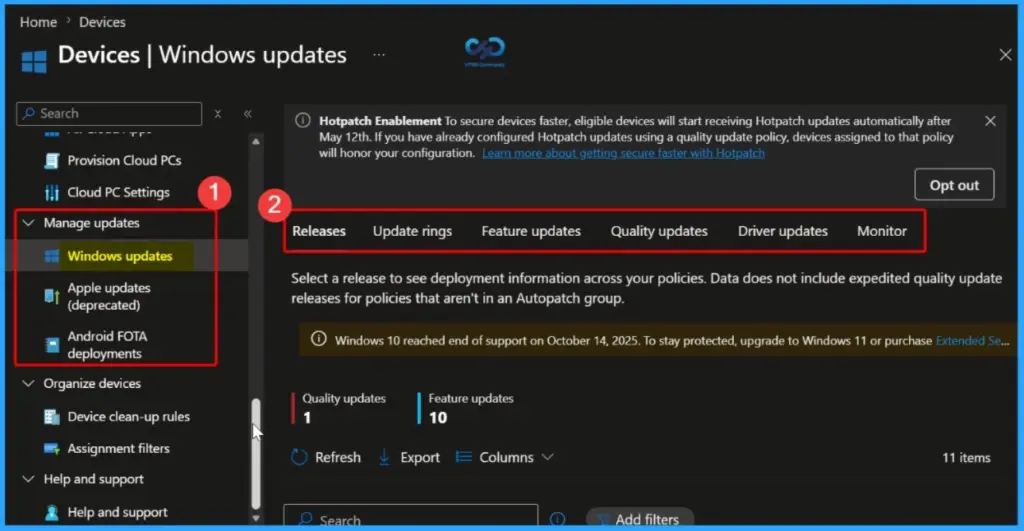
Task: Click the Opt out button
Action: click(x=954, y=185)
